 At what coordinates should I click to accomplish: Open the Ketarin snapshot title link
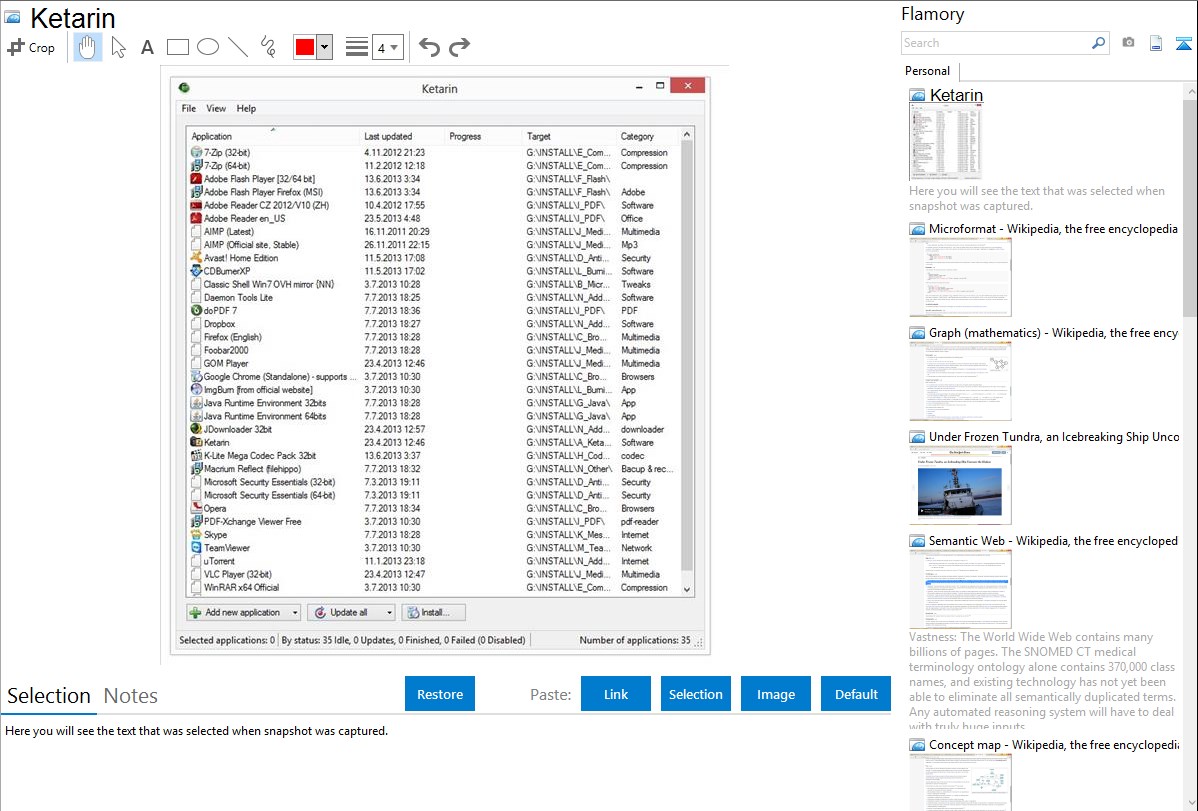coord(956,95)
